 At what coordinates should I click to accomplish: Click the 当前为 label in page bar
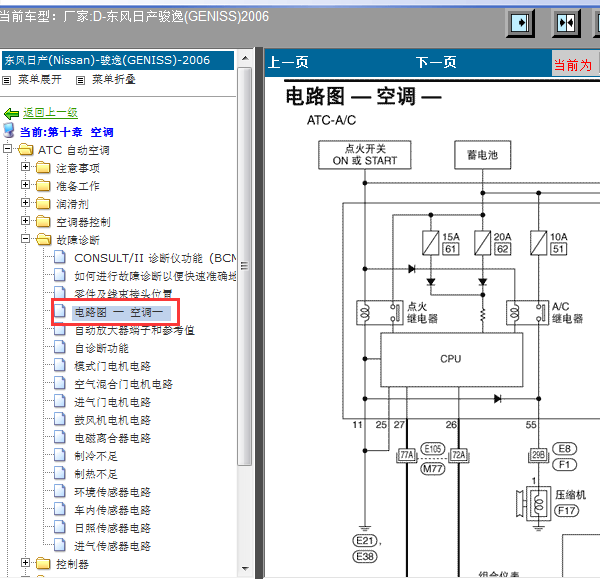tap(572, 65)
